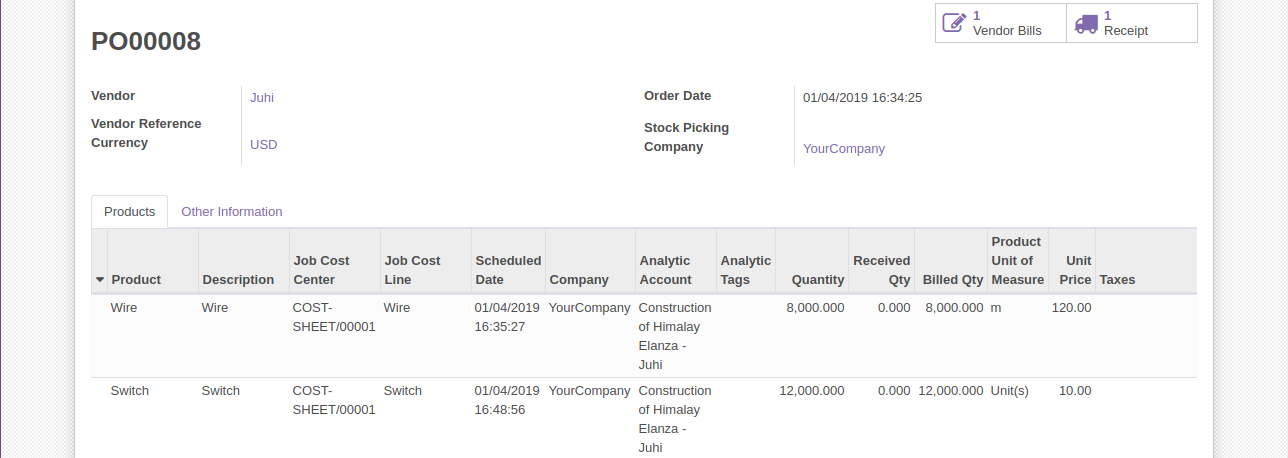The image size is (1288, 458).
Task: Open the Wire product row
Action: coord(644,336)
